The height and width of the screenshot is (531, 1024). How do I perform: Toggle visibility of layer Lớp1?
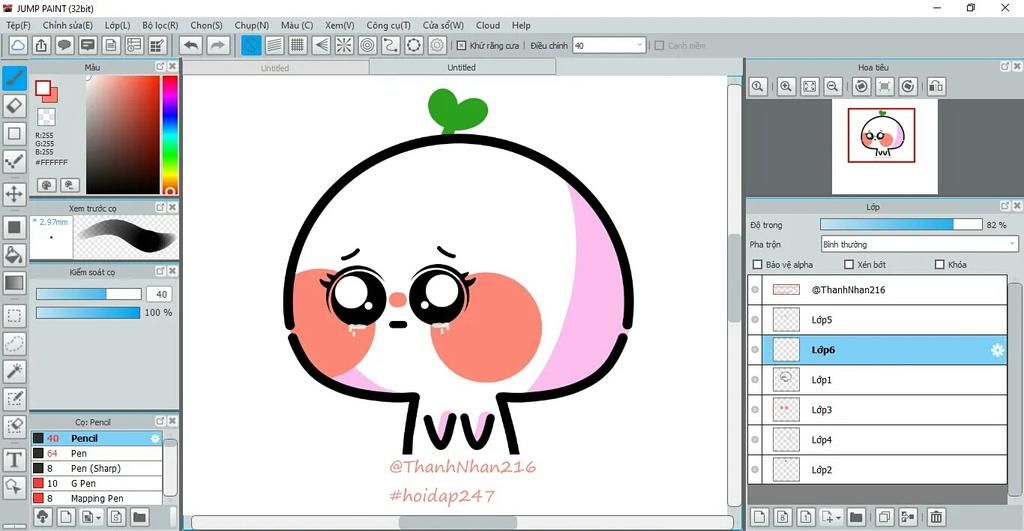(x=756, y=379)
